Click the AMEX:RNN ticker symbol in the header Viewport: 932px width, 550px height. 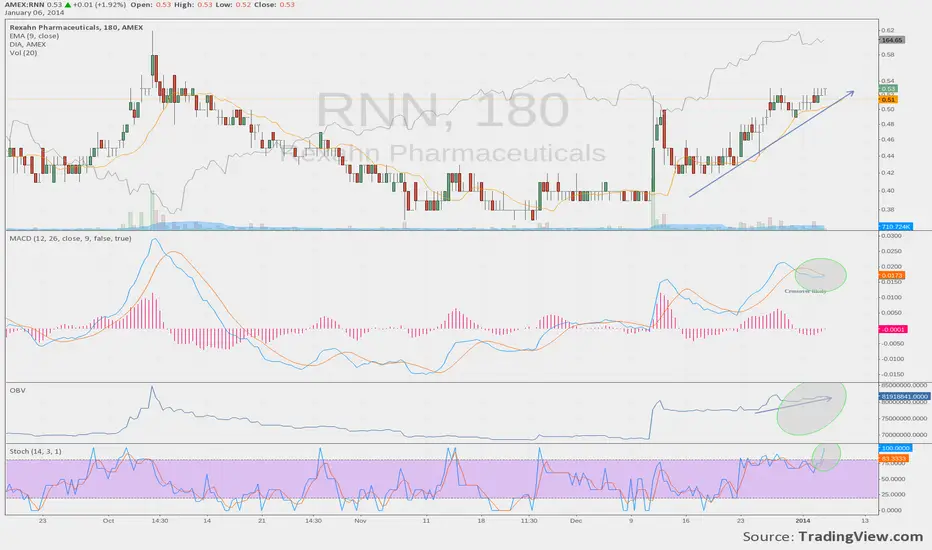[24, 4]
